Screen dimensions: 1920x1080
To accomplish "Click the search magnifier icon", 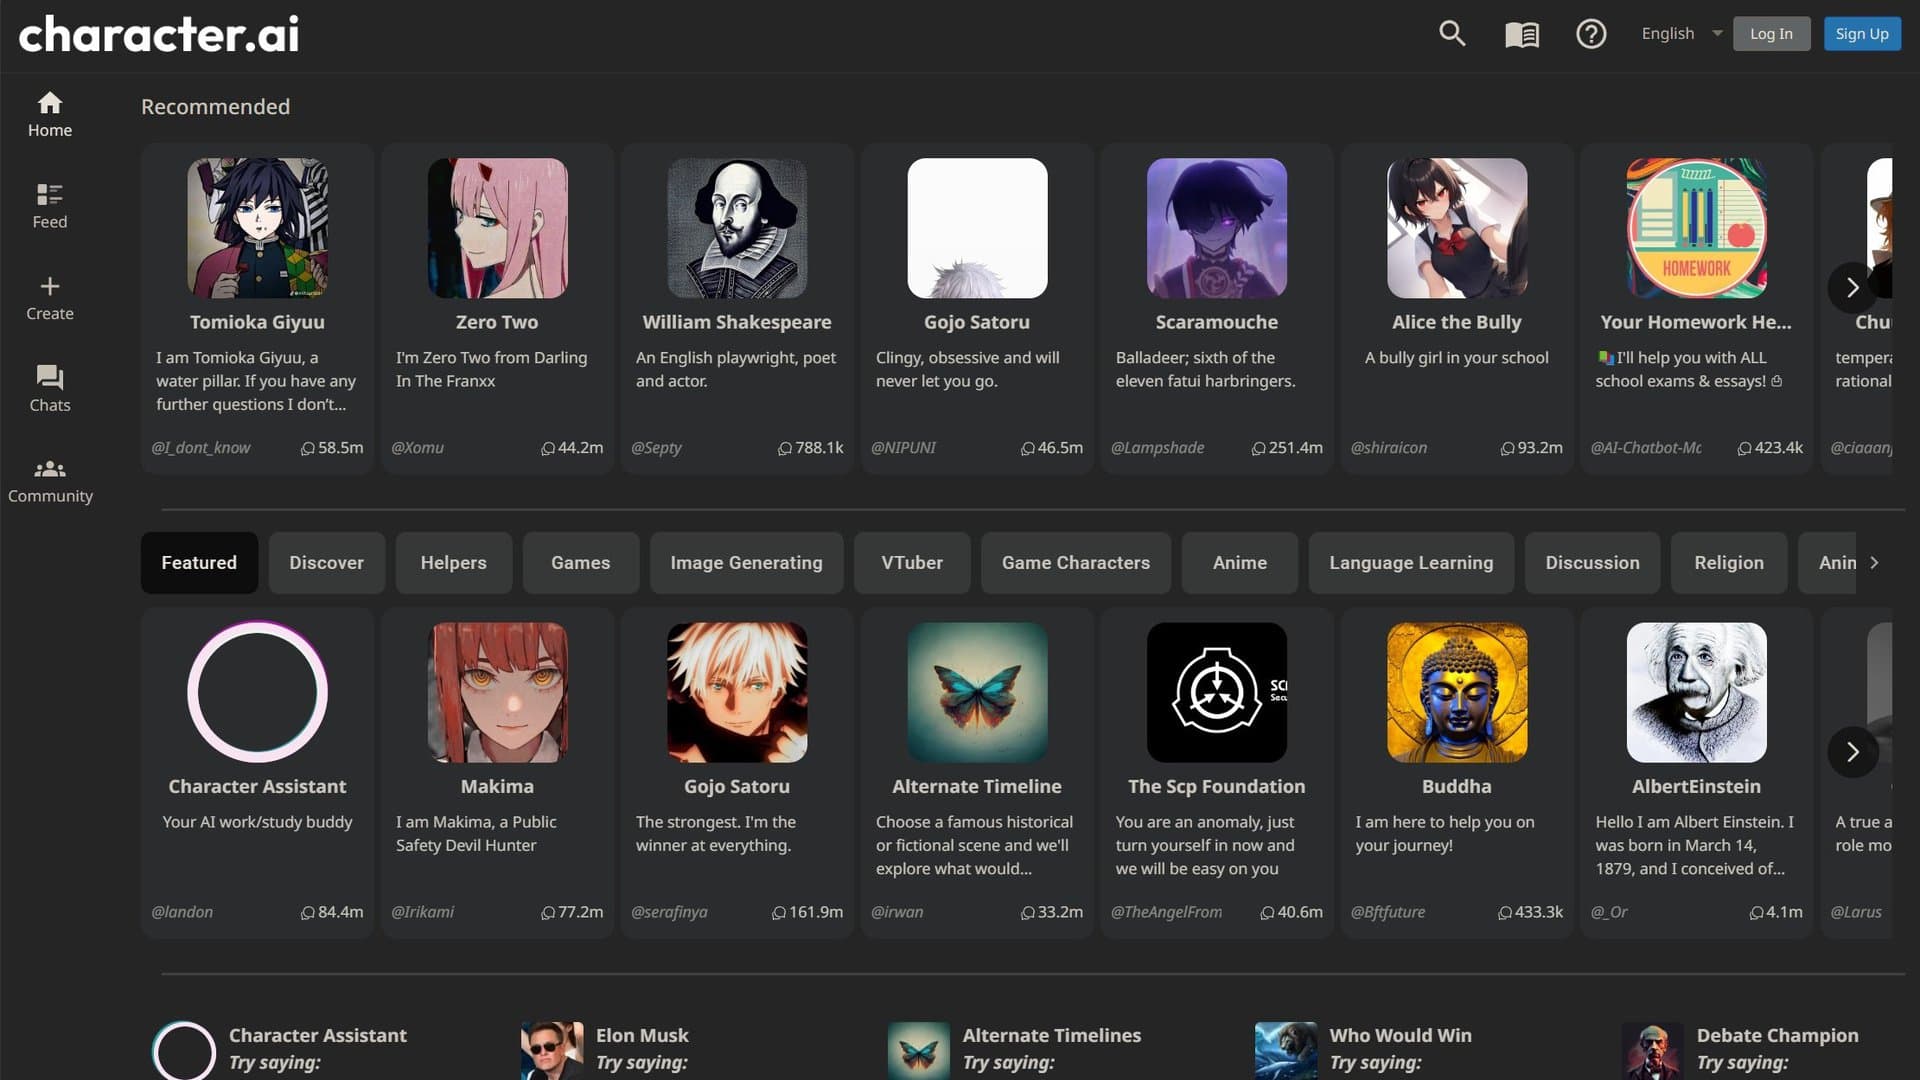I will point(1452,34).
